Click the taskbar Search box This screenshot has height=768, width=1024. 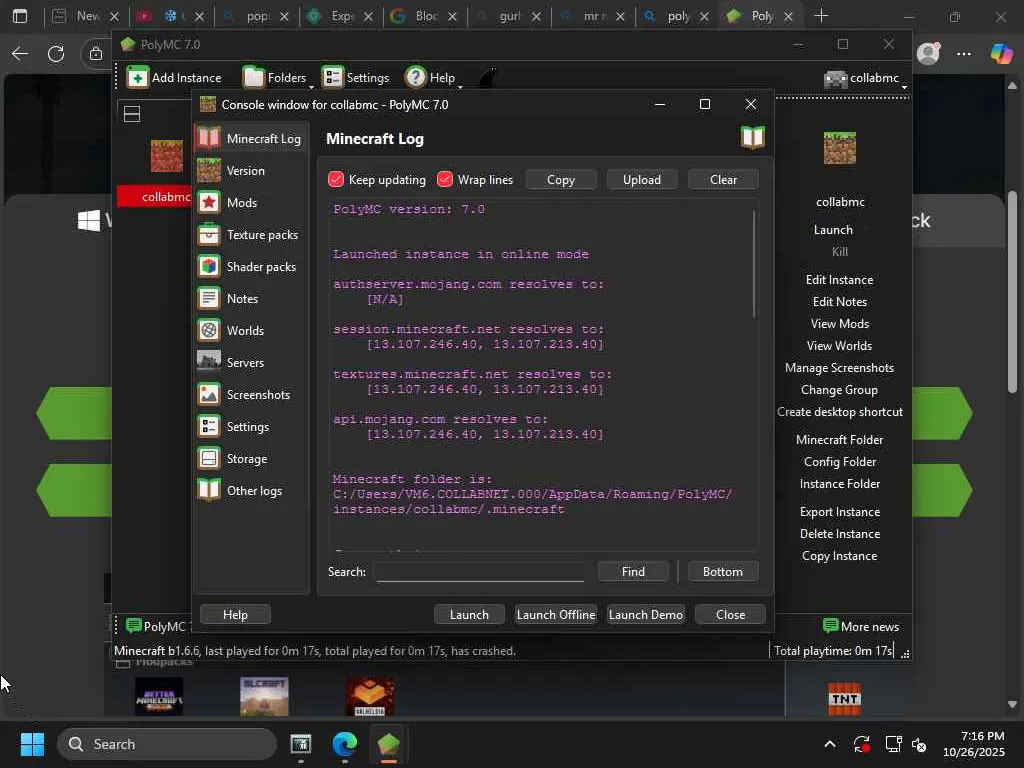[x=167, y=744]
